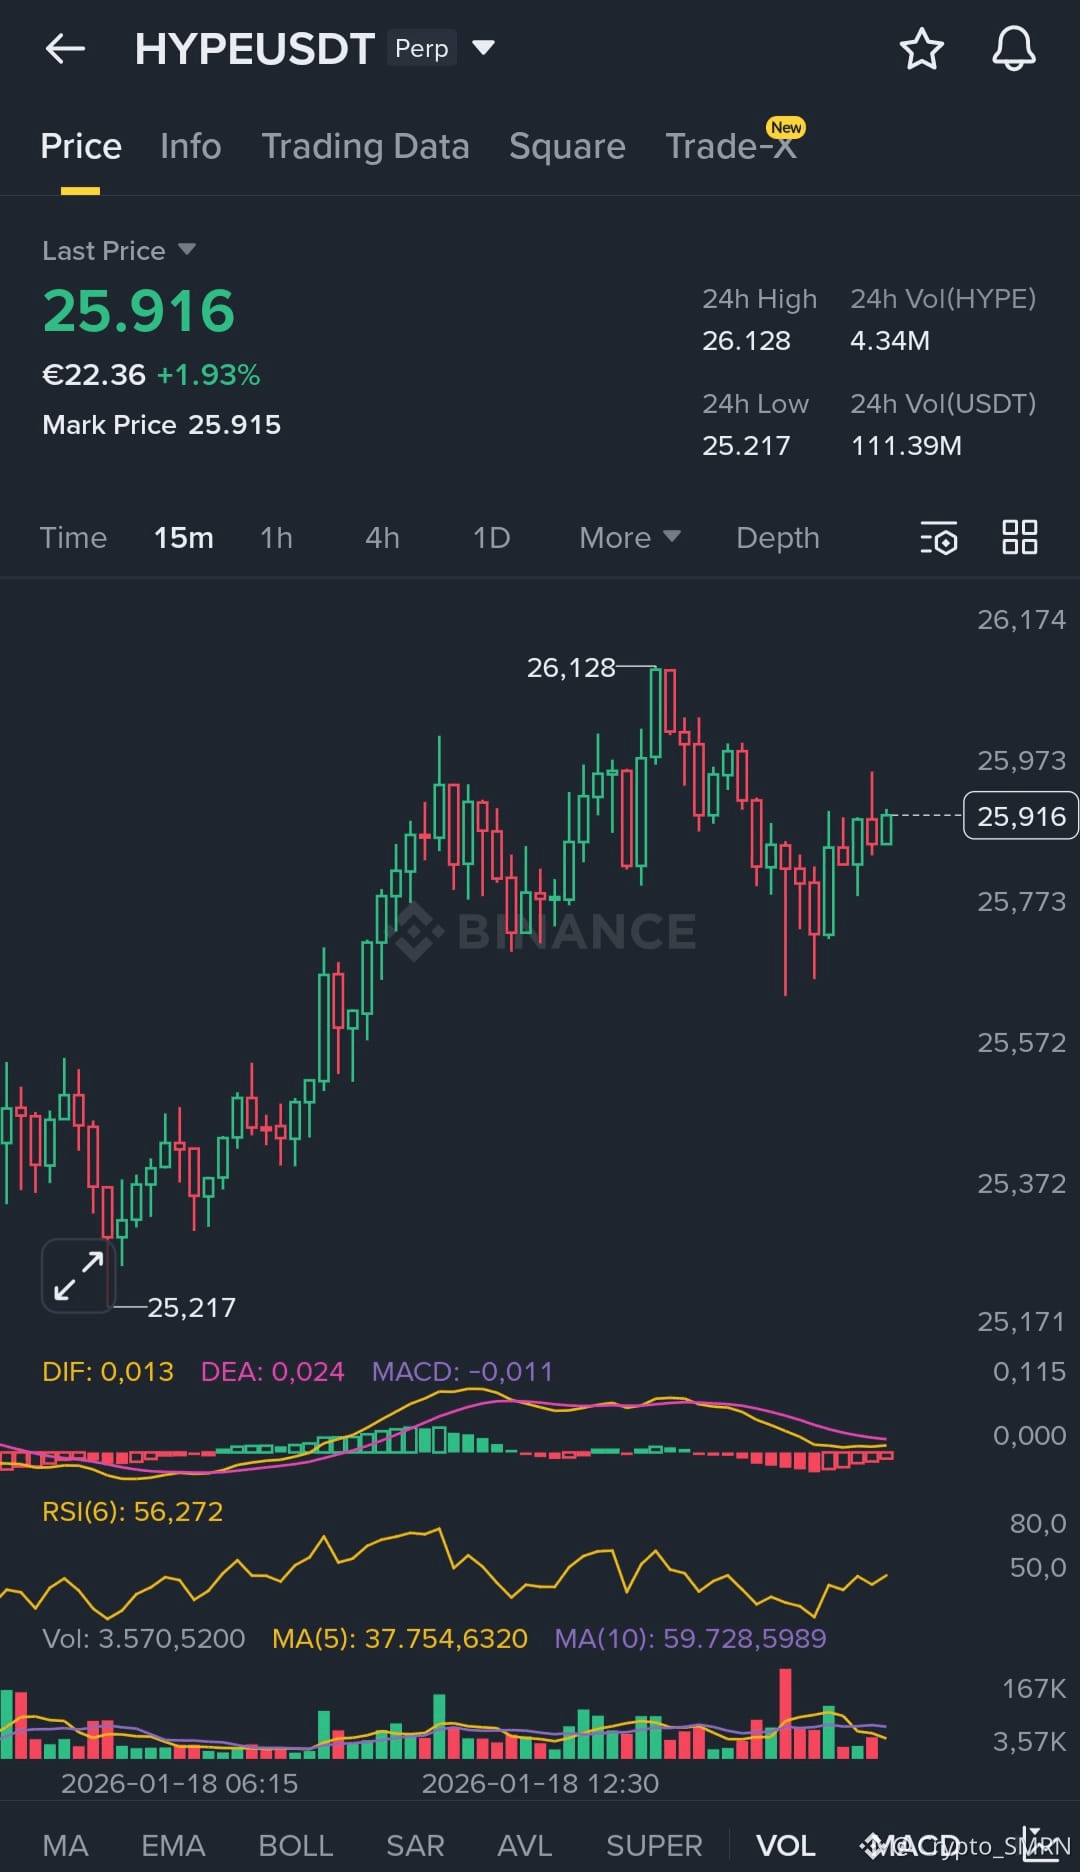Switch to the Info tab
Image resolution: width=1080 pixels, height=1872 pixels.
190,147
